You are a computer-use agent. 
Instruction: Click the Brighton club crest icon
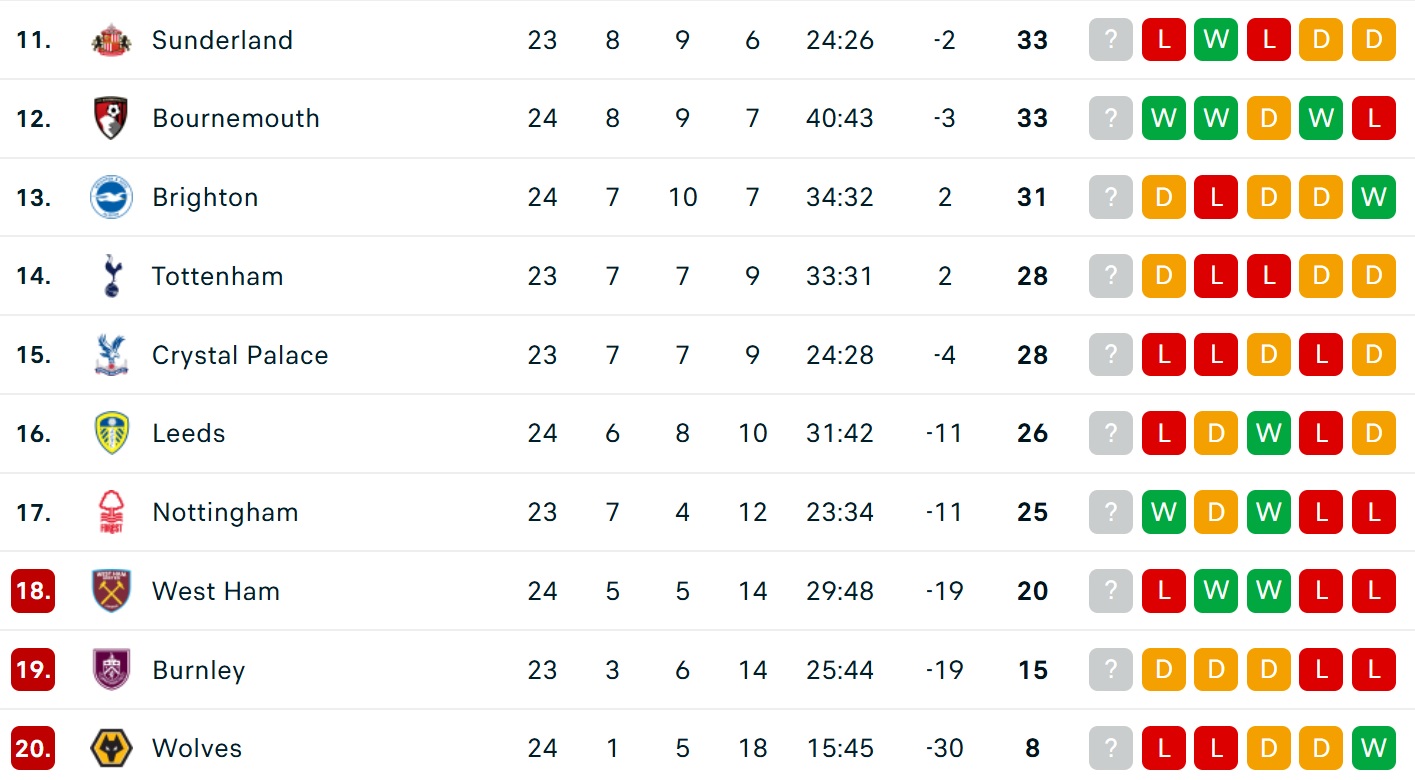111,197
